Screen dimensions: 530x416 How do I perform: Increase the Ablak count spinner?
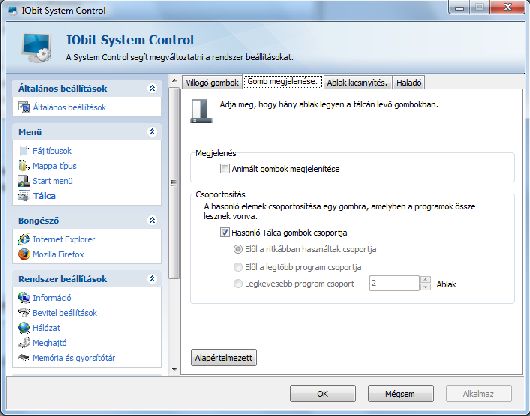point(425,279)
